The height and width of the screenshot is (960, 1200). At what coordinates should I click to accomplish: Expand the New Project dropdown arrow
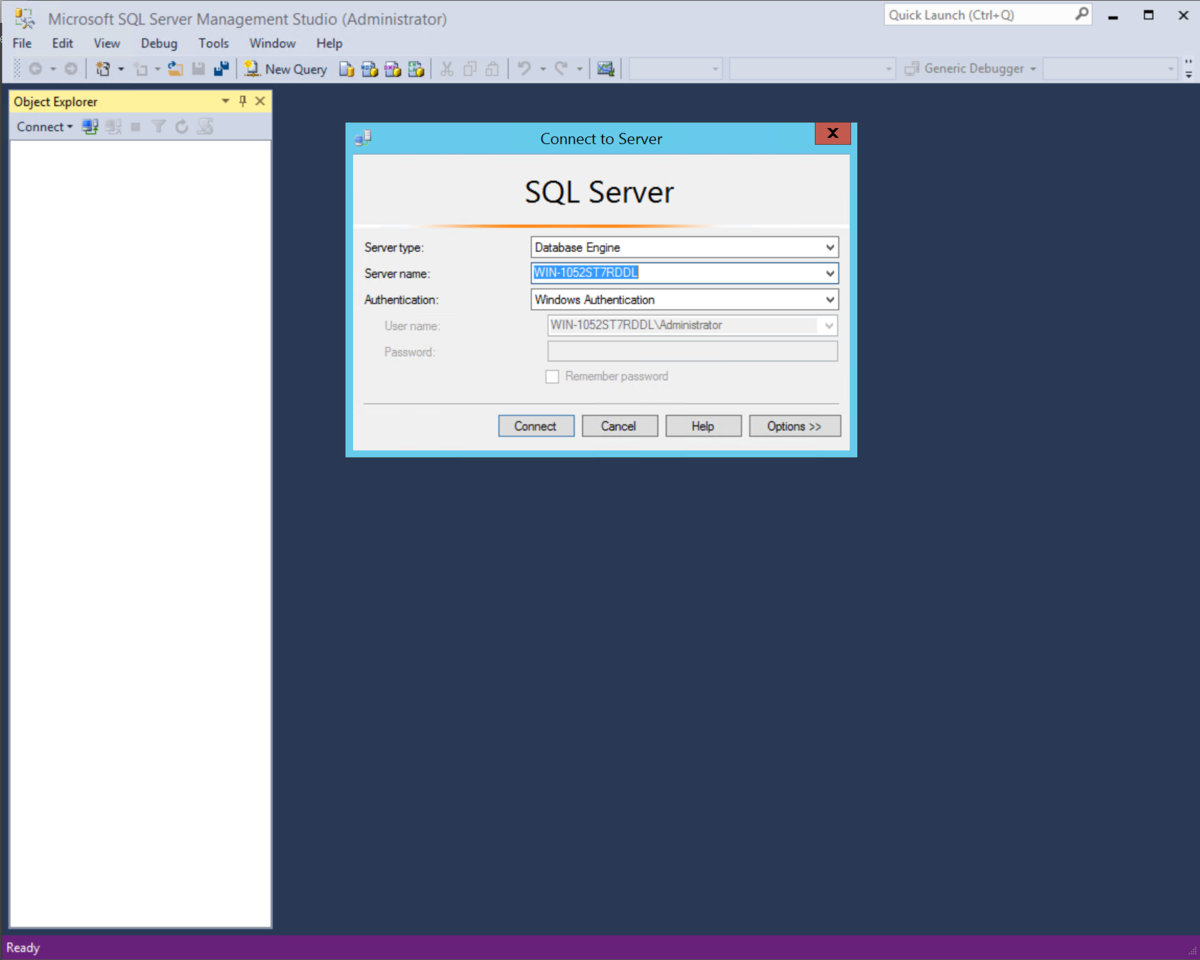(121, 69)
